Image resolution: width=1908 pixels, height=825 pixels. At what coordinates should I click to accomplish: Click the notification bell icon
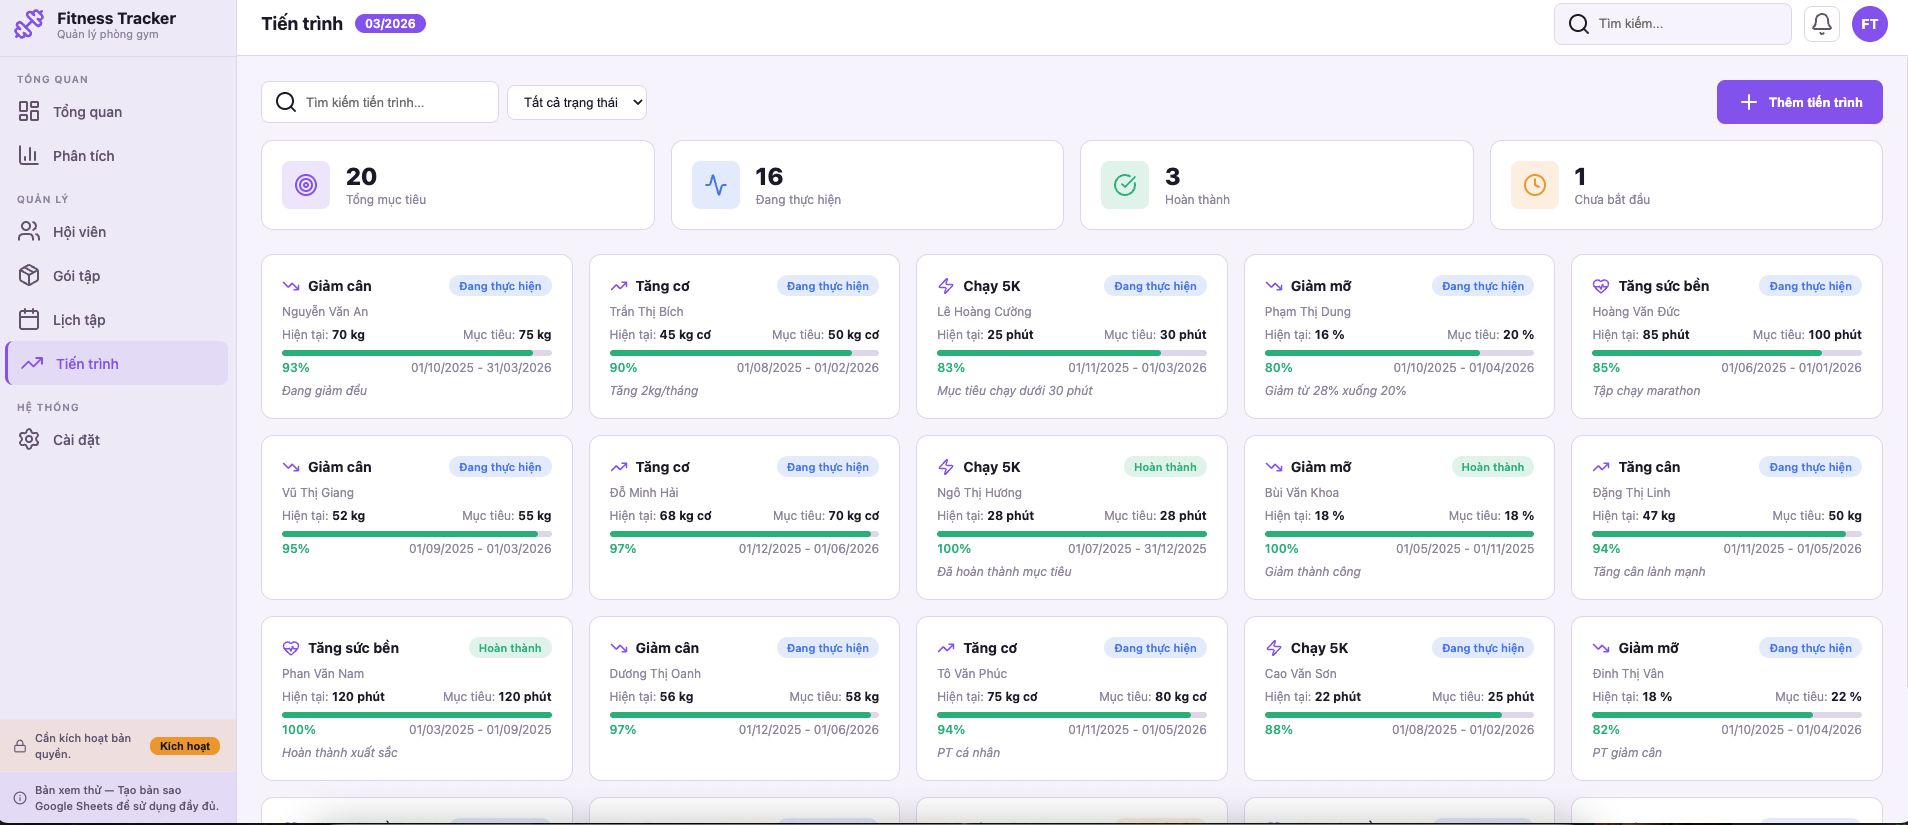[x=1821, y=24]
